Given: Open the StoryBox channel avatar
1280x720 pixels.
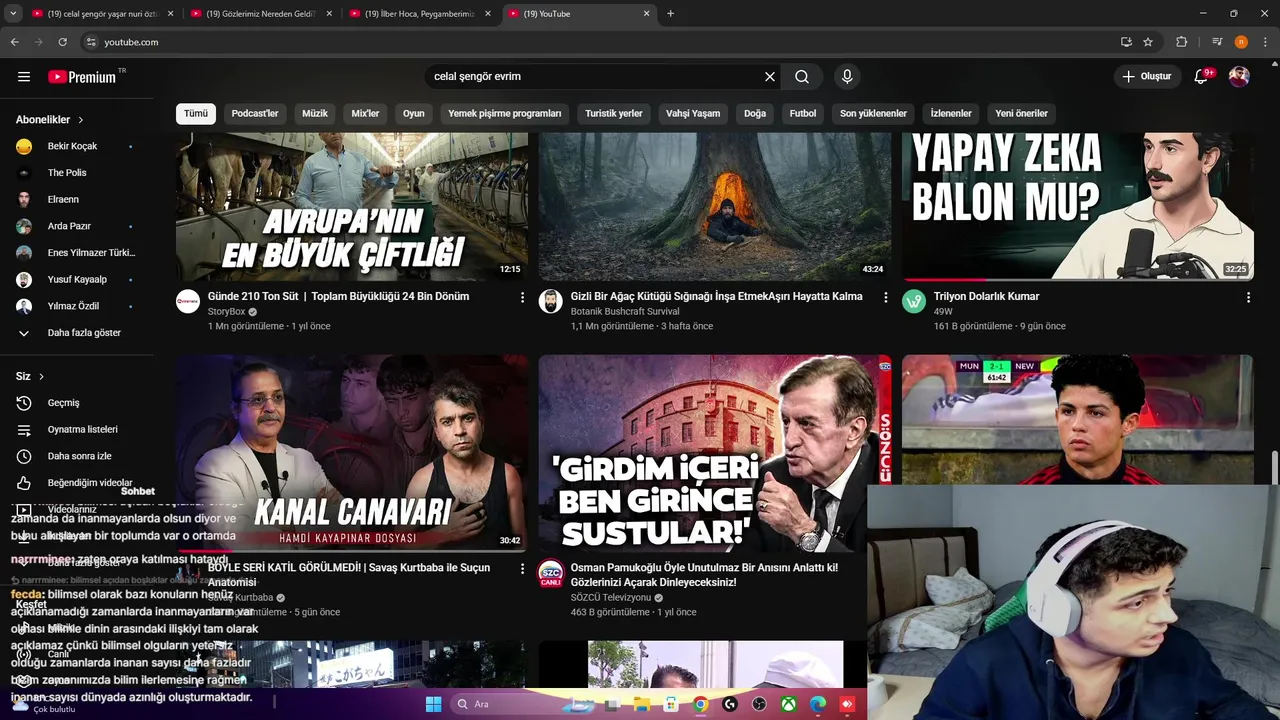Looking at the screenshot, I should 188,302.
